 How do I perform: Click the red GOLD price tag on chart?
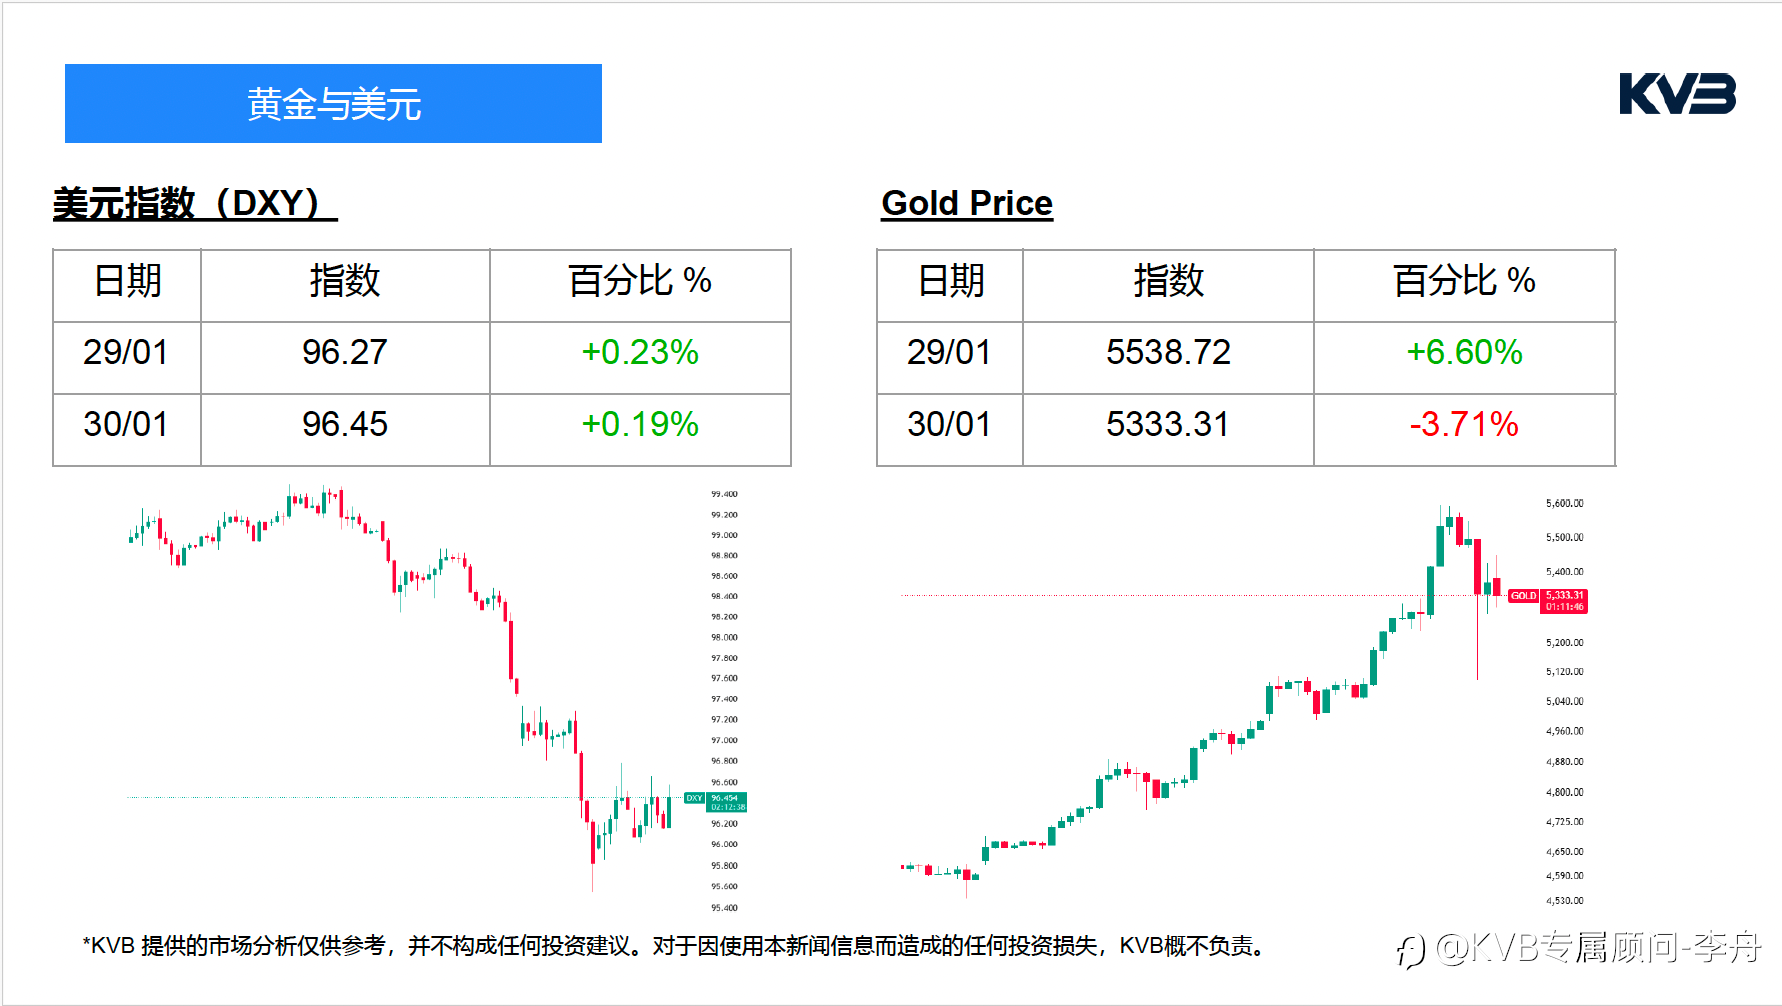point(1549,600)
